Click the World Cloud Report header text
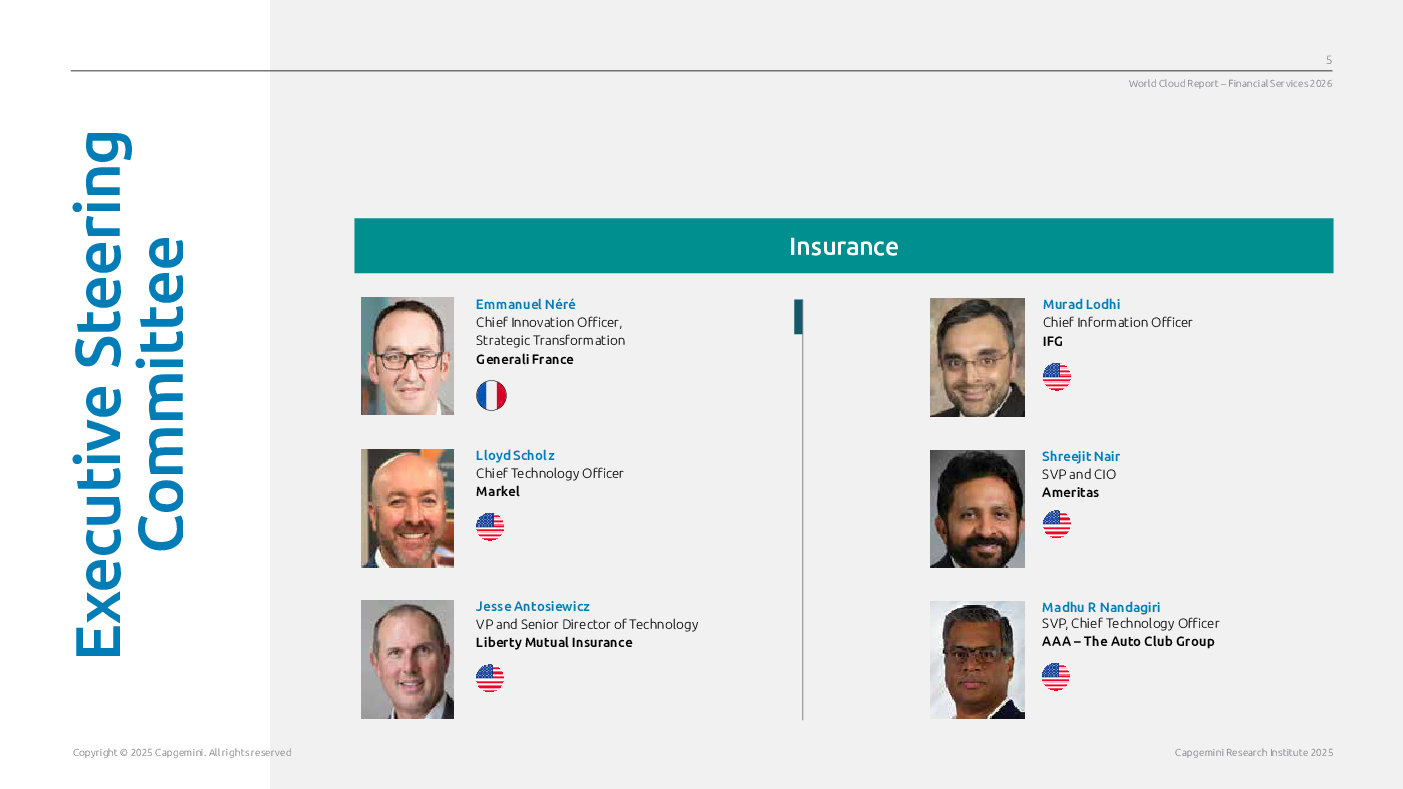The width and height of the screenshot is (1403, 789). [1230, 84]
